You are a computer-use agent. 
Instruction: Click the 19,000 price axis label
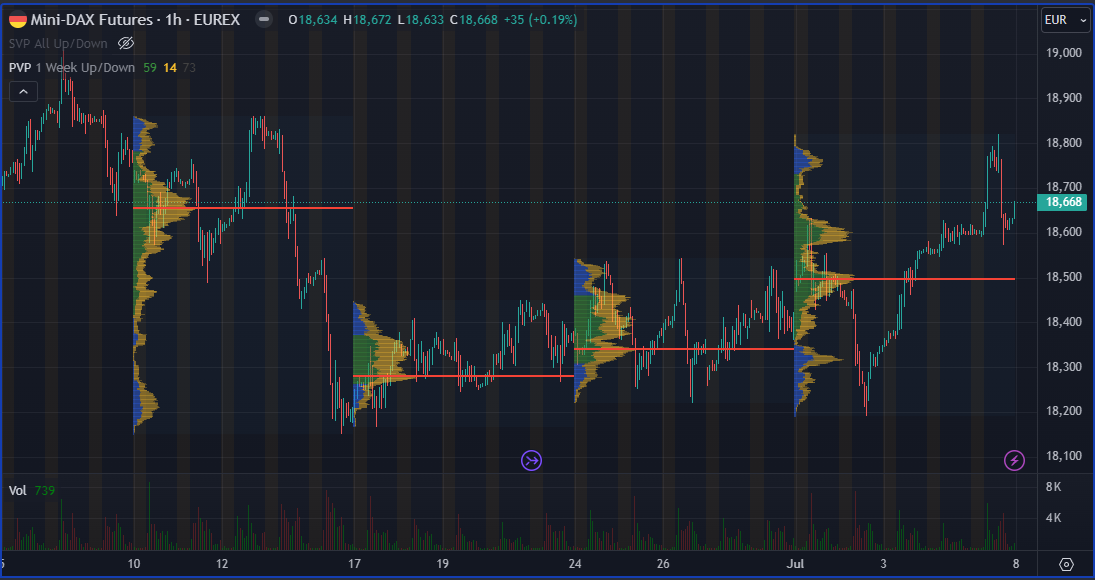click(1064, 53)
